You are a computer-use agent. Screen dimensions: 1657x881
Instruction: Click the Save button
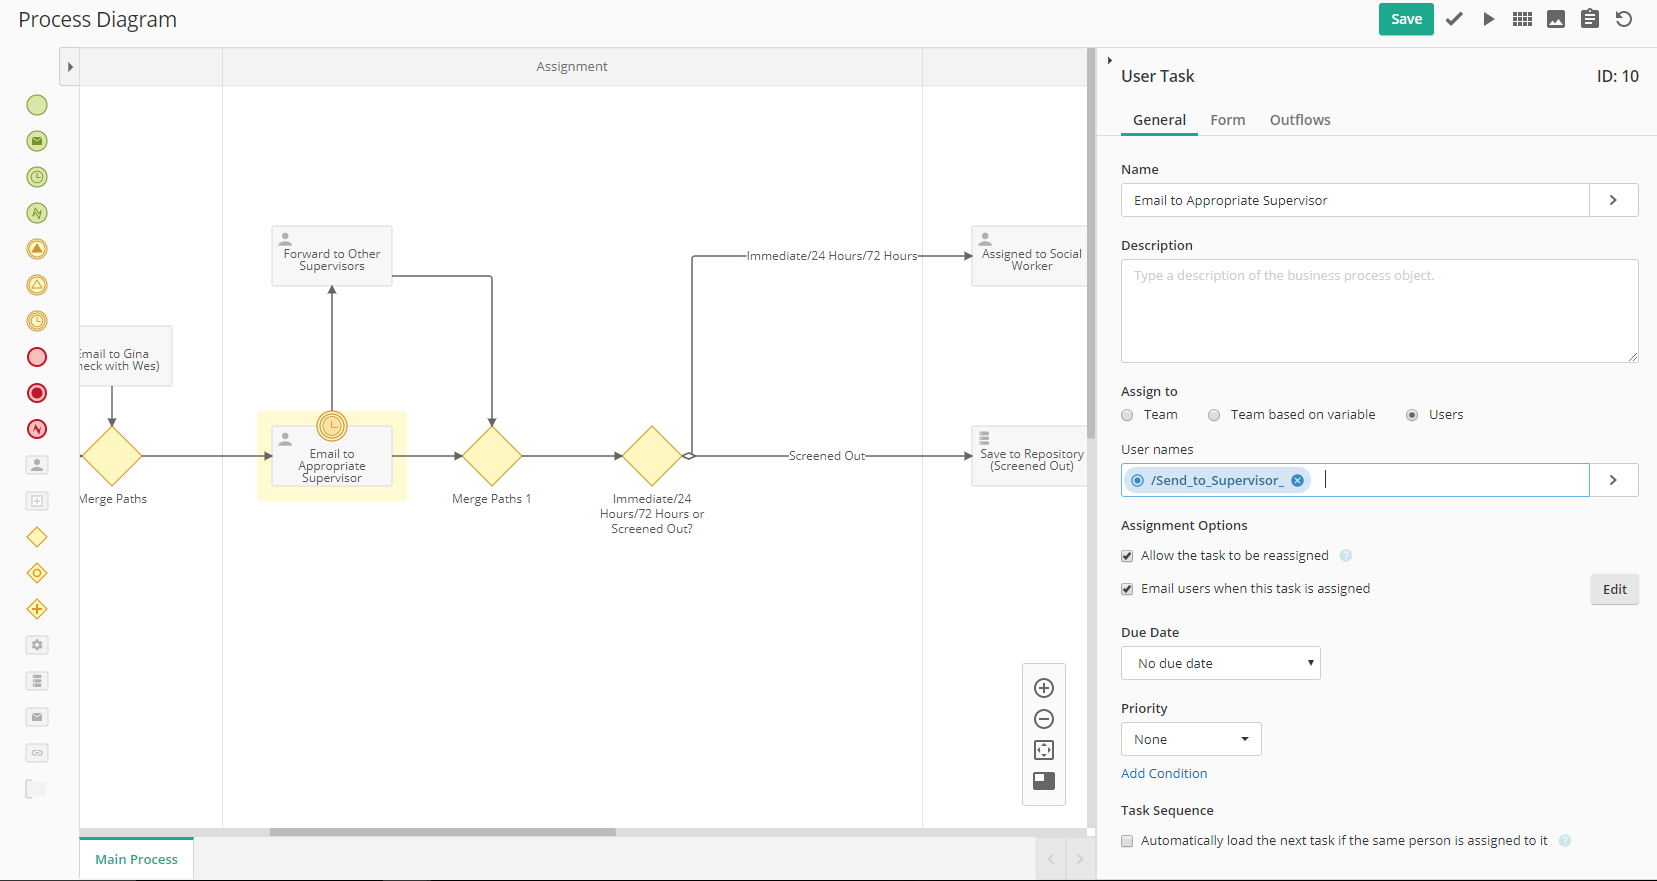pyautogui.click(x=1405, y=19)
